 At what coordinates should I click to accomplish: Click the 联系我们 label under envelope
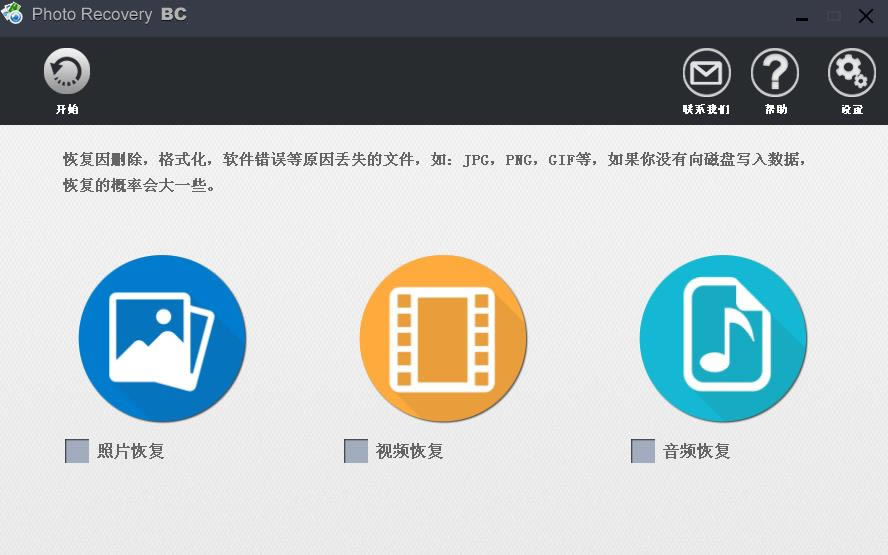point(706,109)
